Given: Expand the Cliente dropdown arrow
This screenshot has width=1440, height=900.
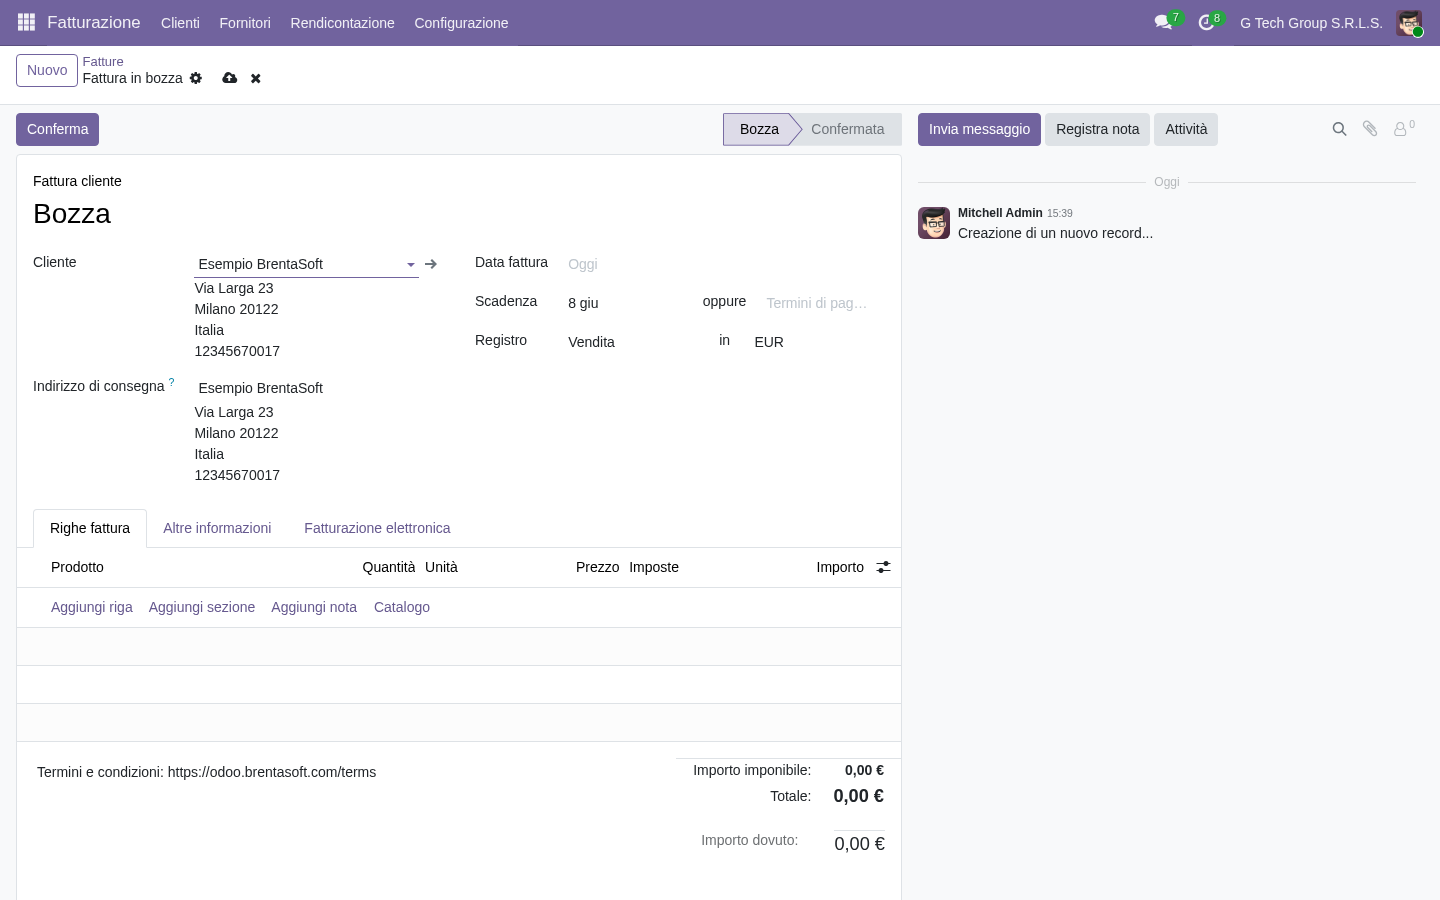Looking at the screenshot, I should coord(411,265).
